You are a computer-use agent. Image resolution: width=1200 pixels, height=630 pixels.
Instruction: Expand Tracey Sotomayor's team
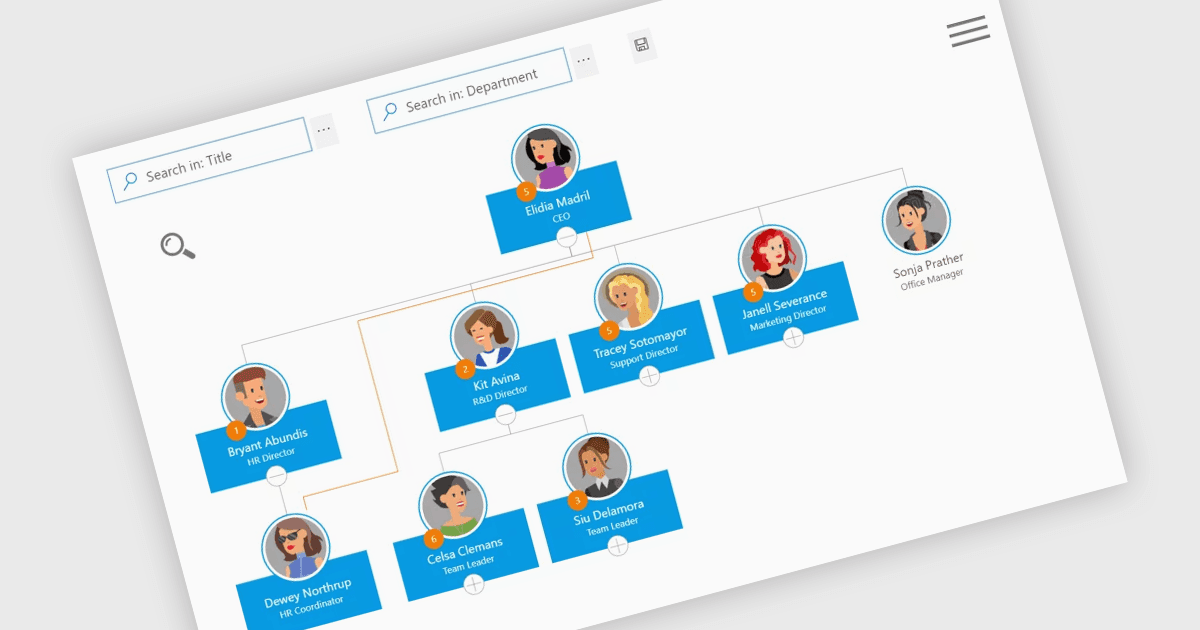(x=649, y=377)
